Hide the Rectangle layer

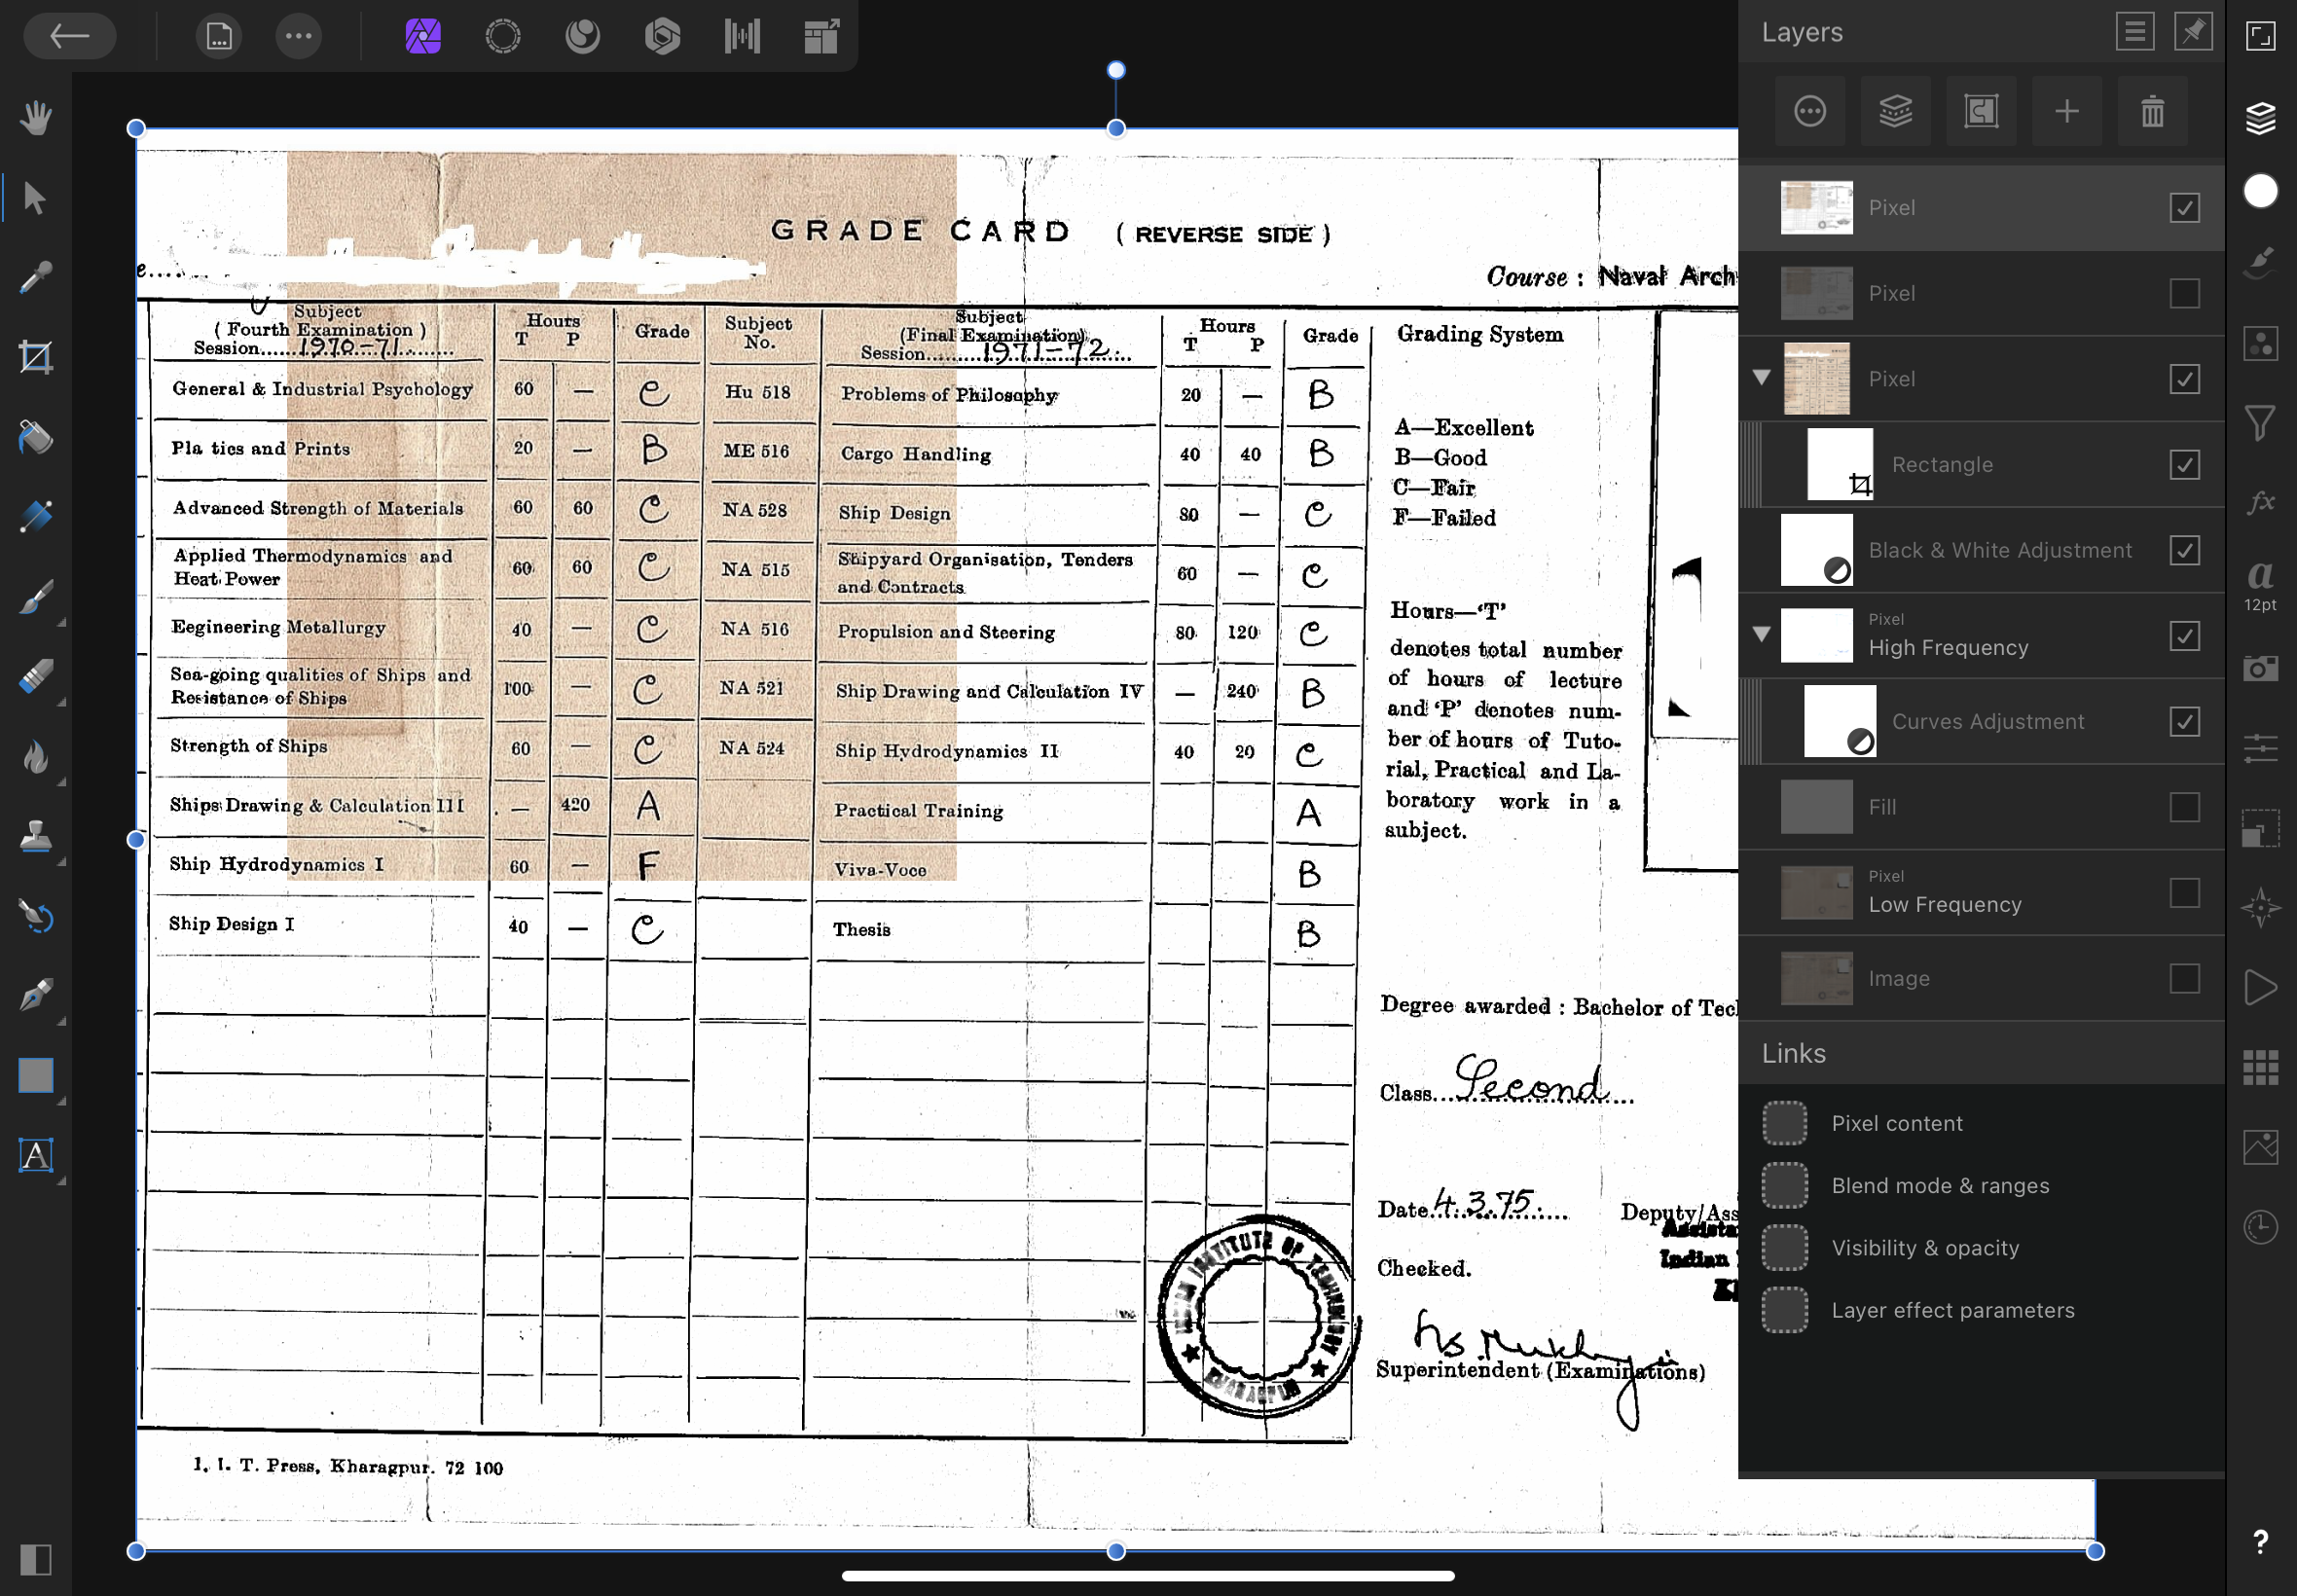tap(2185, 465)
